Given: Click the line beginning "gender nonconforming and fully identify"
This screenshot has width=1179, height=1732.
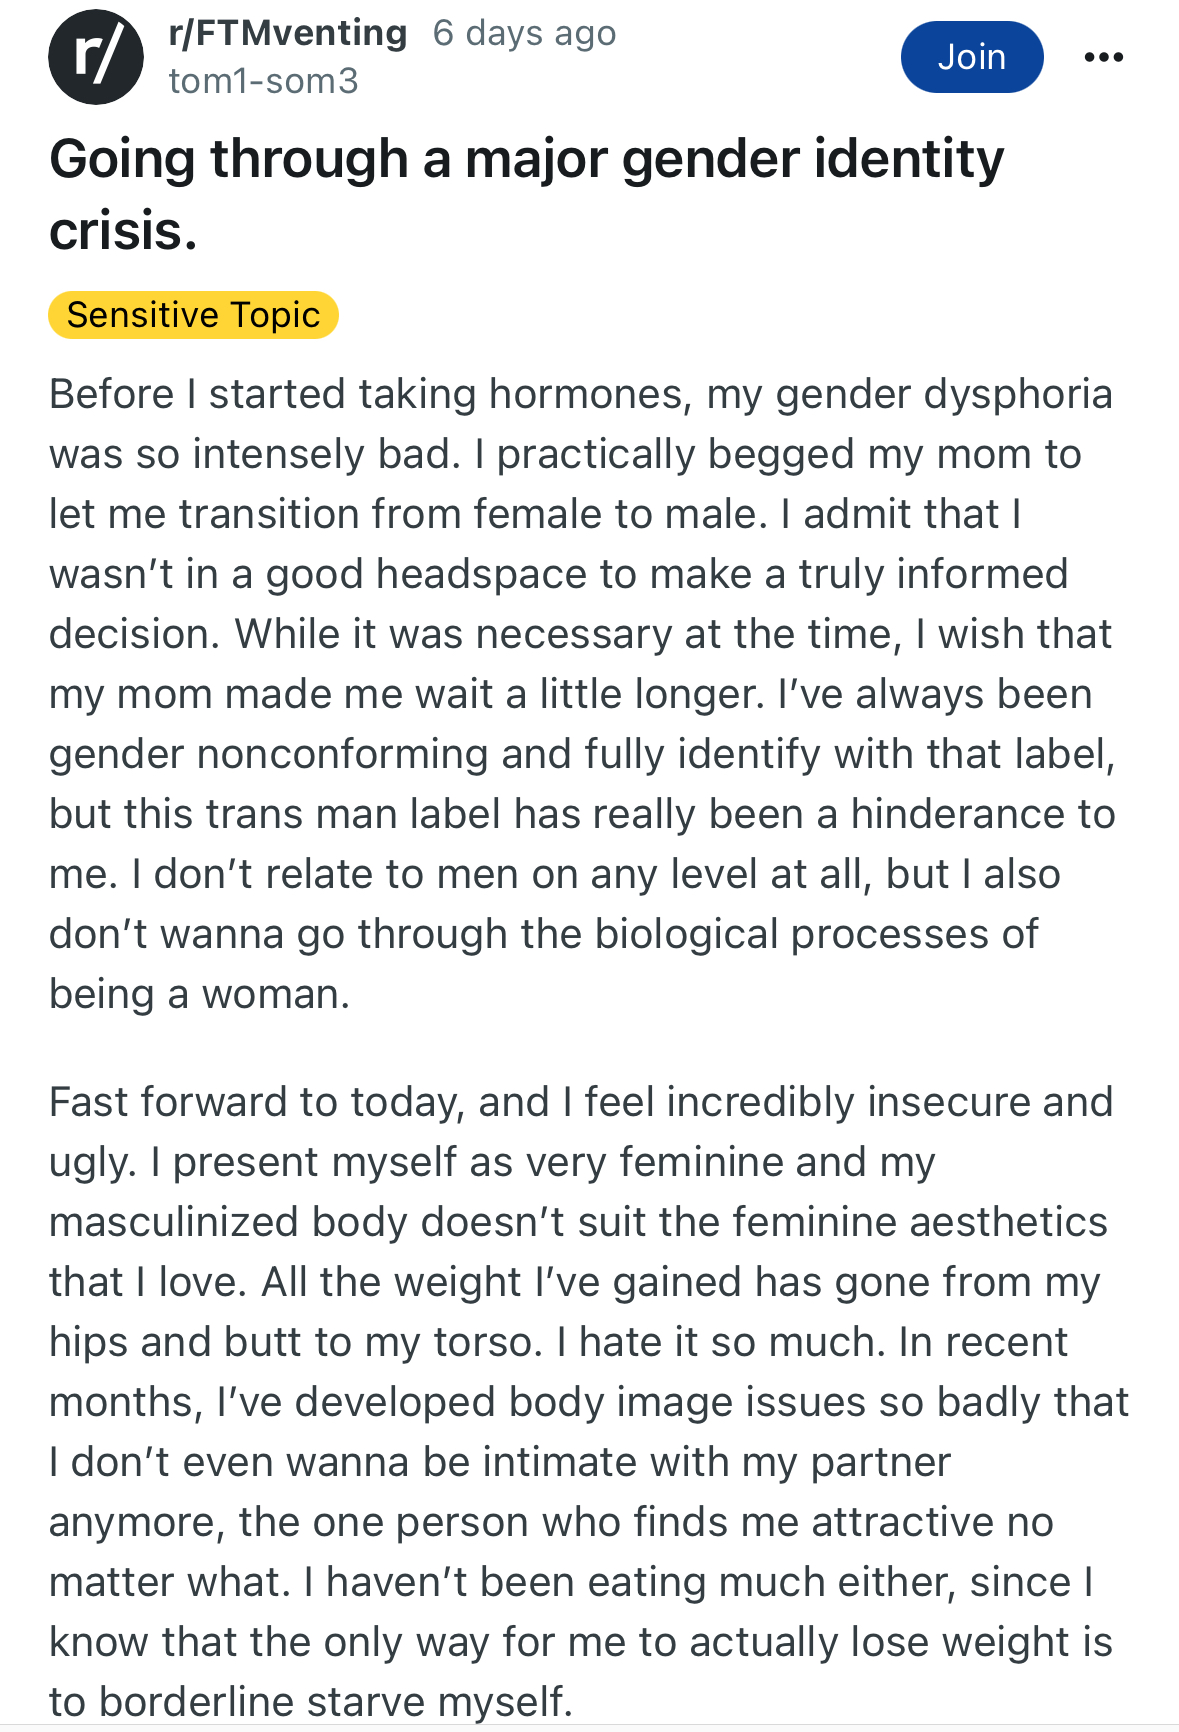Looking at the screenshot, I should pyautogui.click(x=582, y=754).
